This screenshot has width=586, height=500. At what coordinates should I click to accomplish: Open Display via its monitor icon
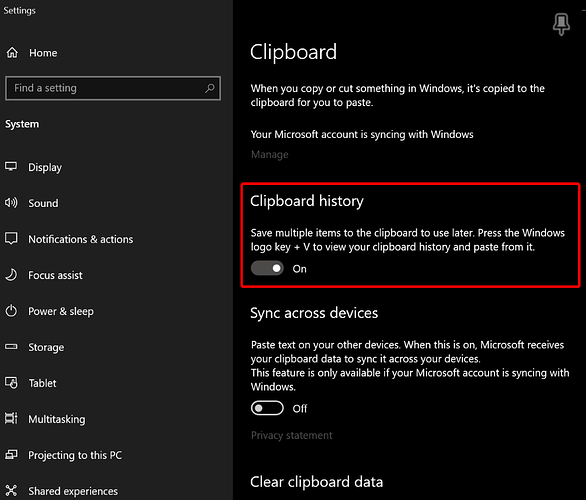tap(11, 166)
